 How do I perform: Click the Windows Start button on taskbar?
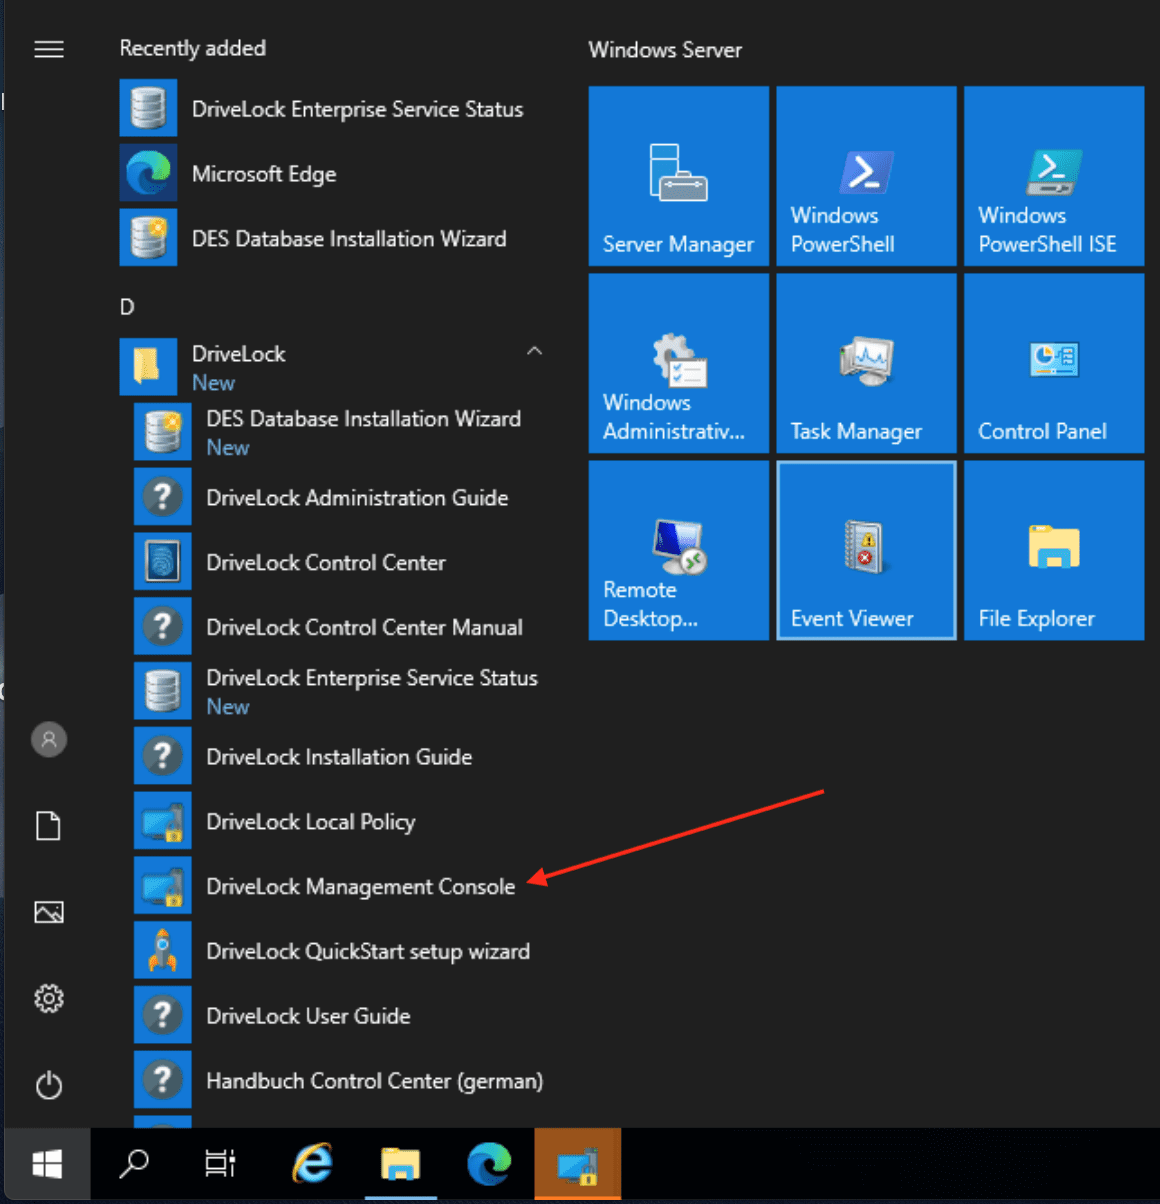pyautogui.click(x=47, y=1164)
